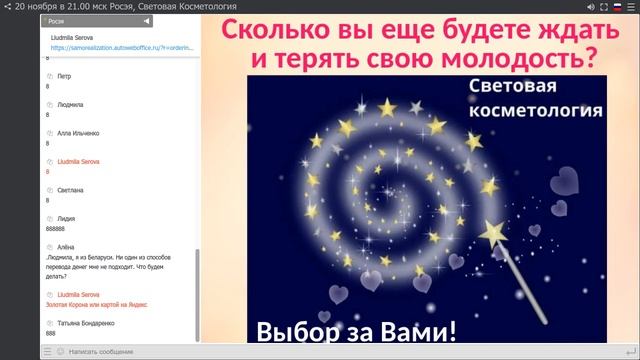Screen dimensions: 640x360
Task: Open the pinned samorealization autoweboffice link
Action: [x=122, y=48]
